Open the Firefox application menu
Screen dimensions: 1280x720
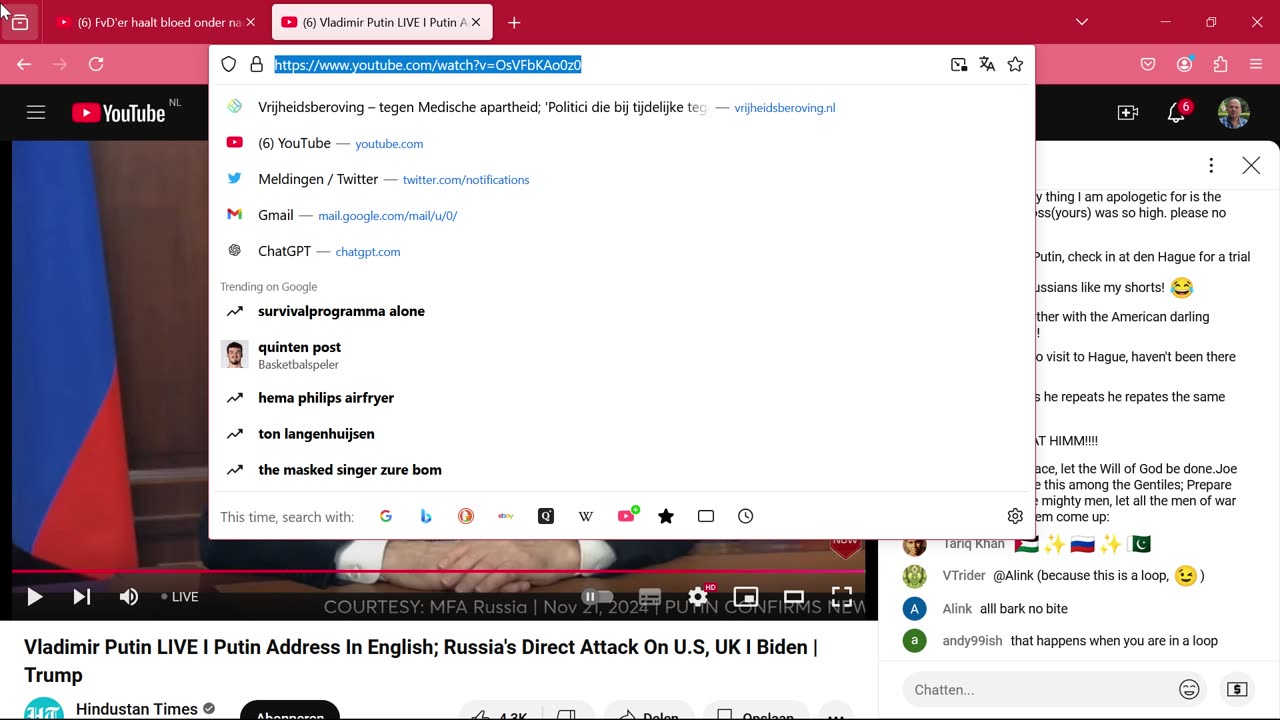click(x=1256, y=64)
